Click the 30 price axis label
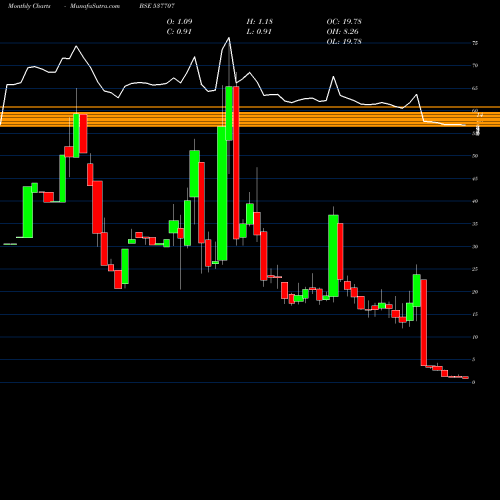The width and height of the screenshot is (500, 500). pos(475,246)
